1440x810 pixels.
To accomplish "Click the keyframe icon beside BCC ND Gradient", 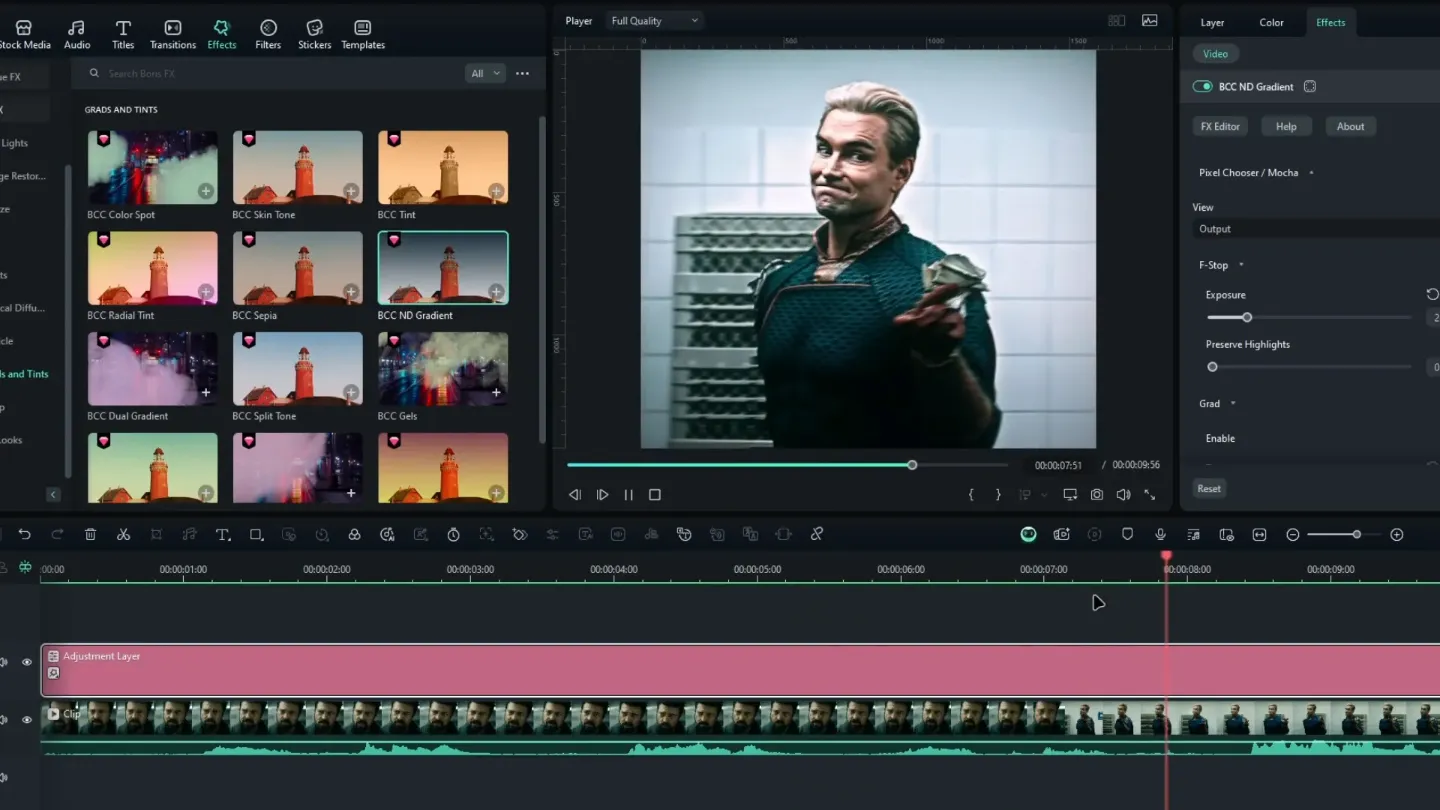I will point(1310,87).
